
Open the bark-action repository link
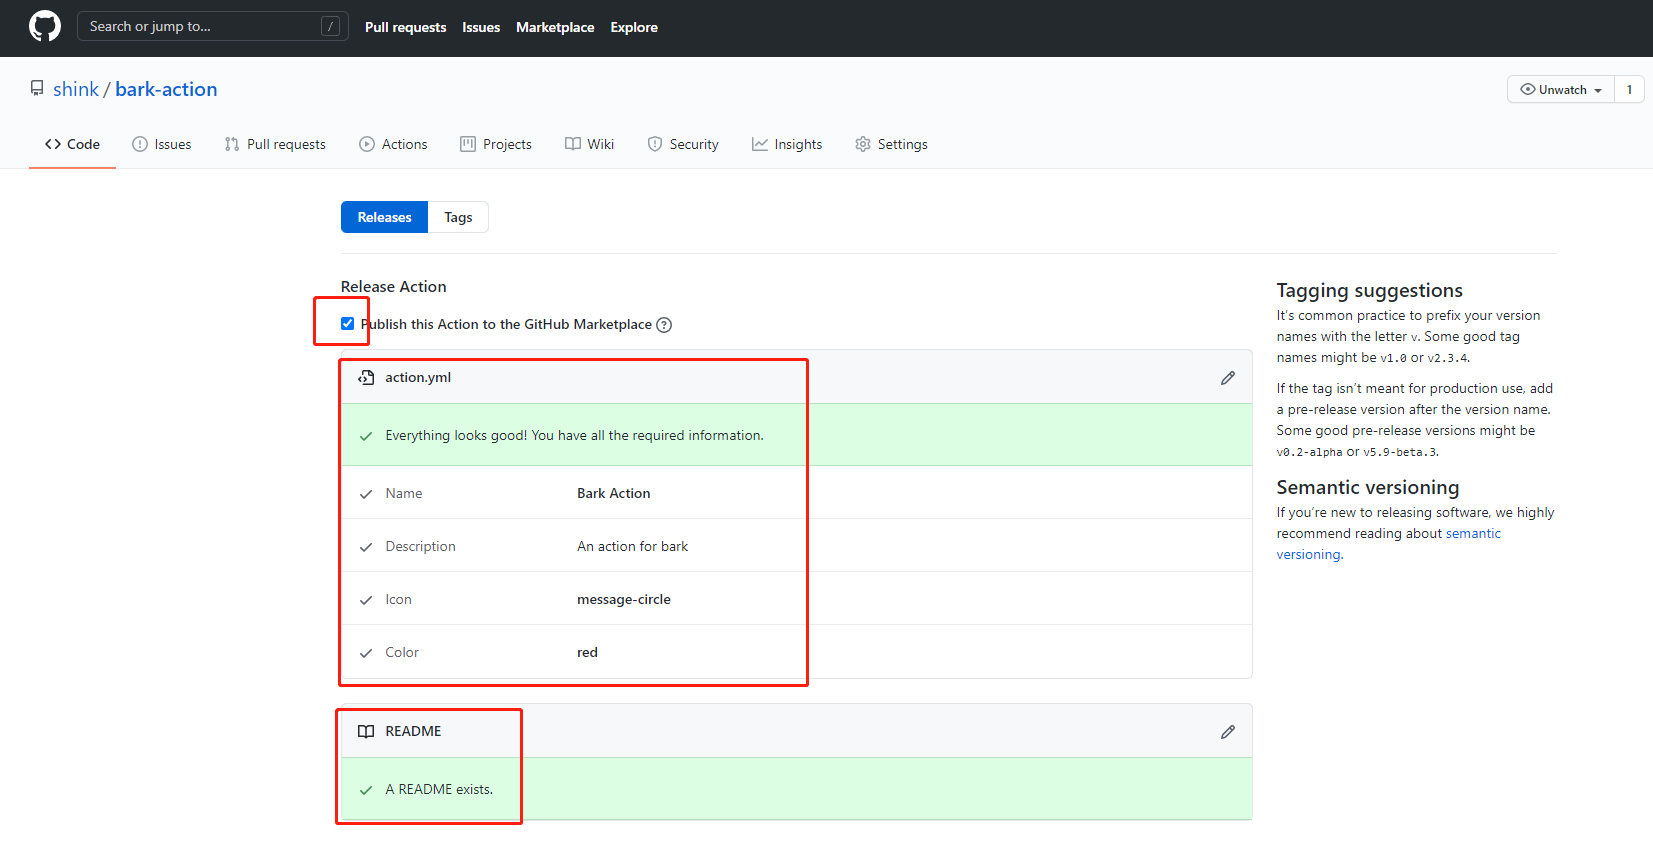[x=166, y=89]
